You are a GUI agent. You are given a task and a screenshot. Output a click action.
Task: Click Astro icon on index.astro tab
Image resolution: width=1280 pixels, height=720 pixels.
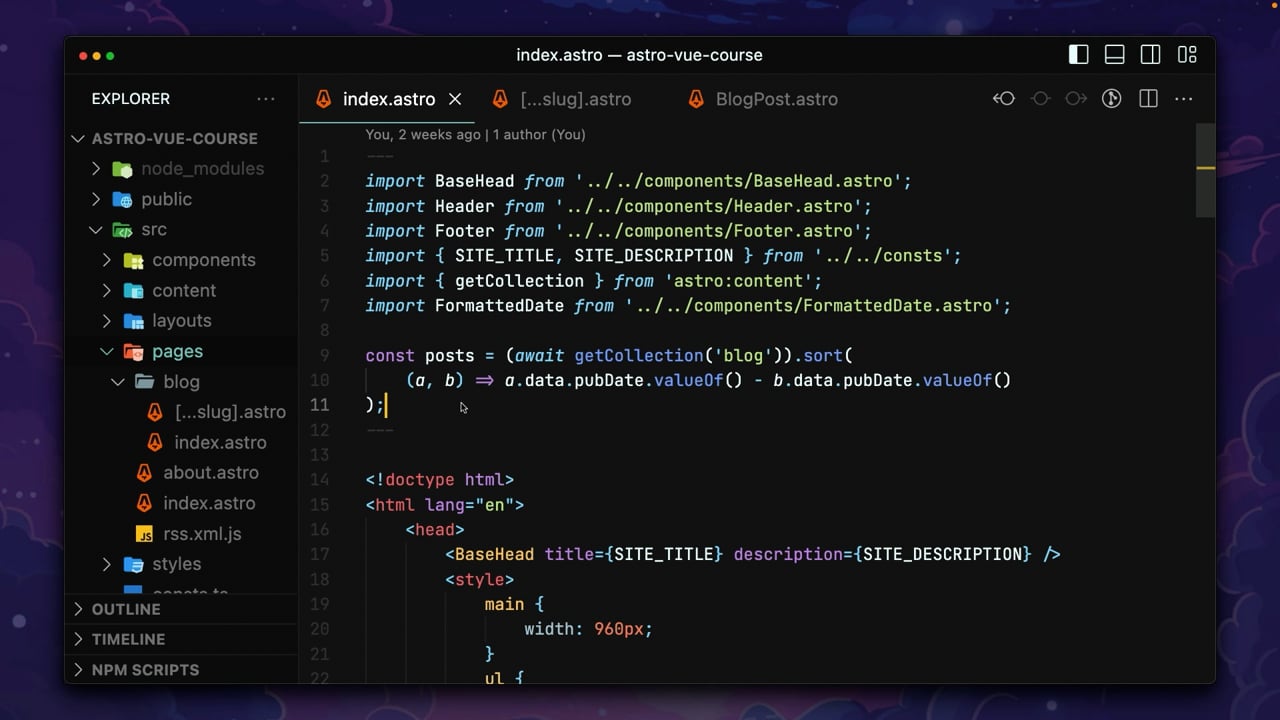point(324,99)
